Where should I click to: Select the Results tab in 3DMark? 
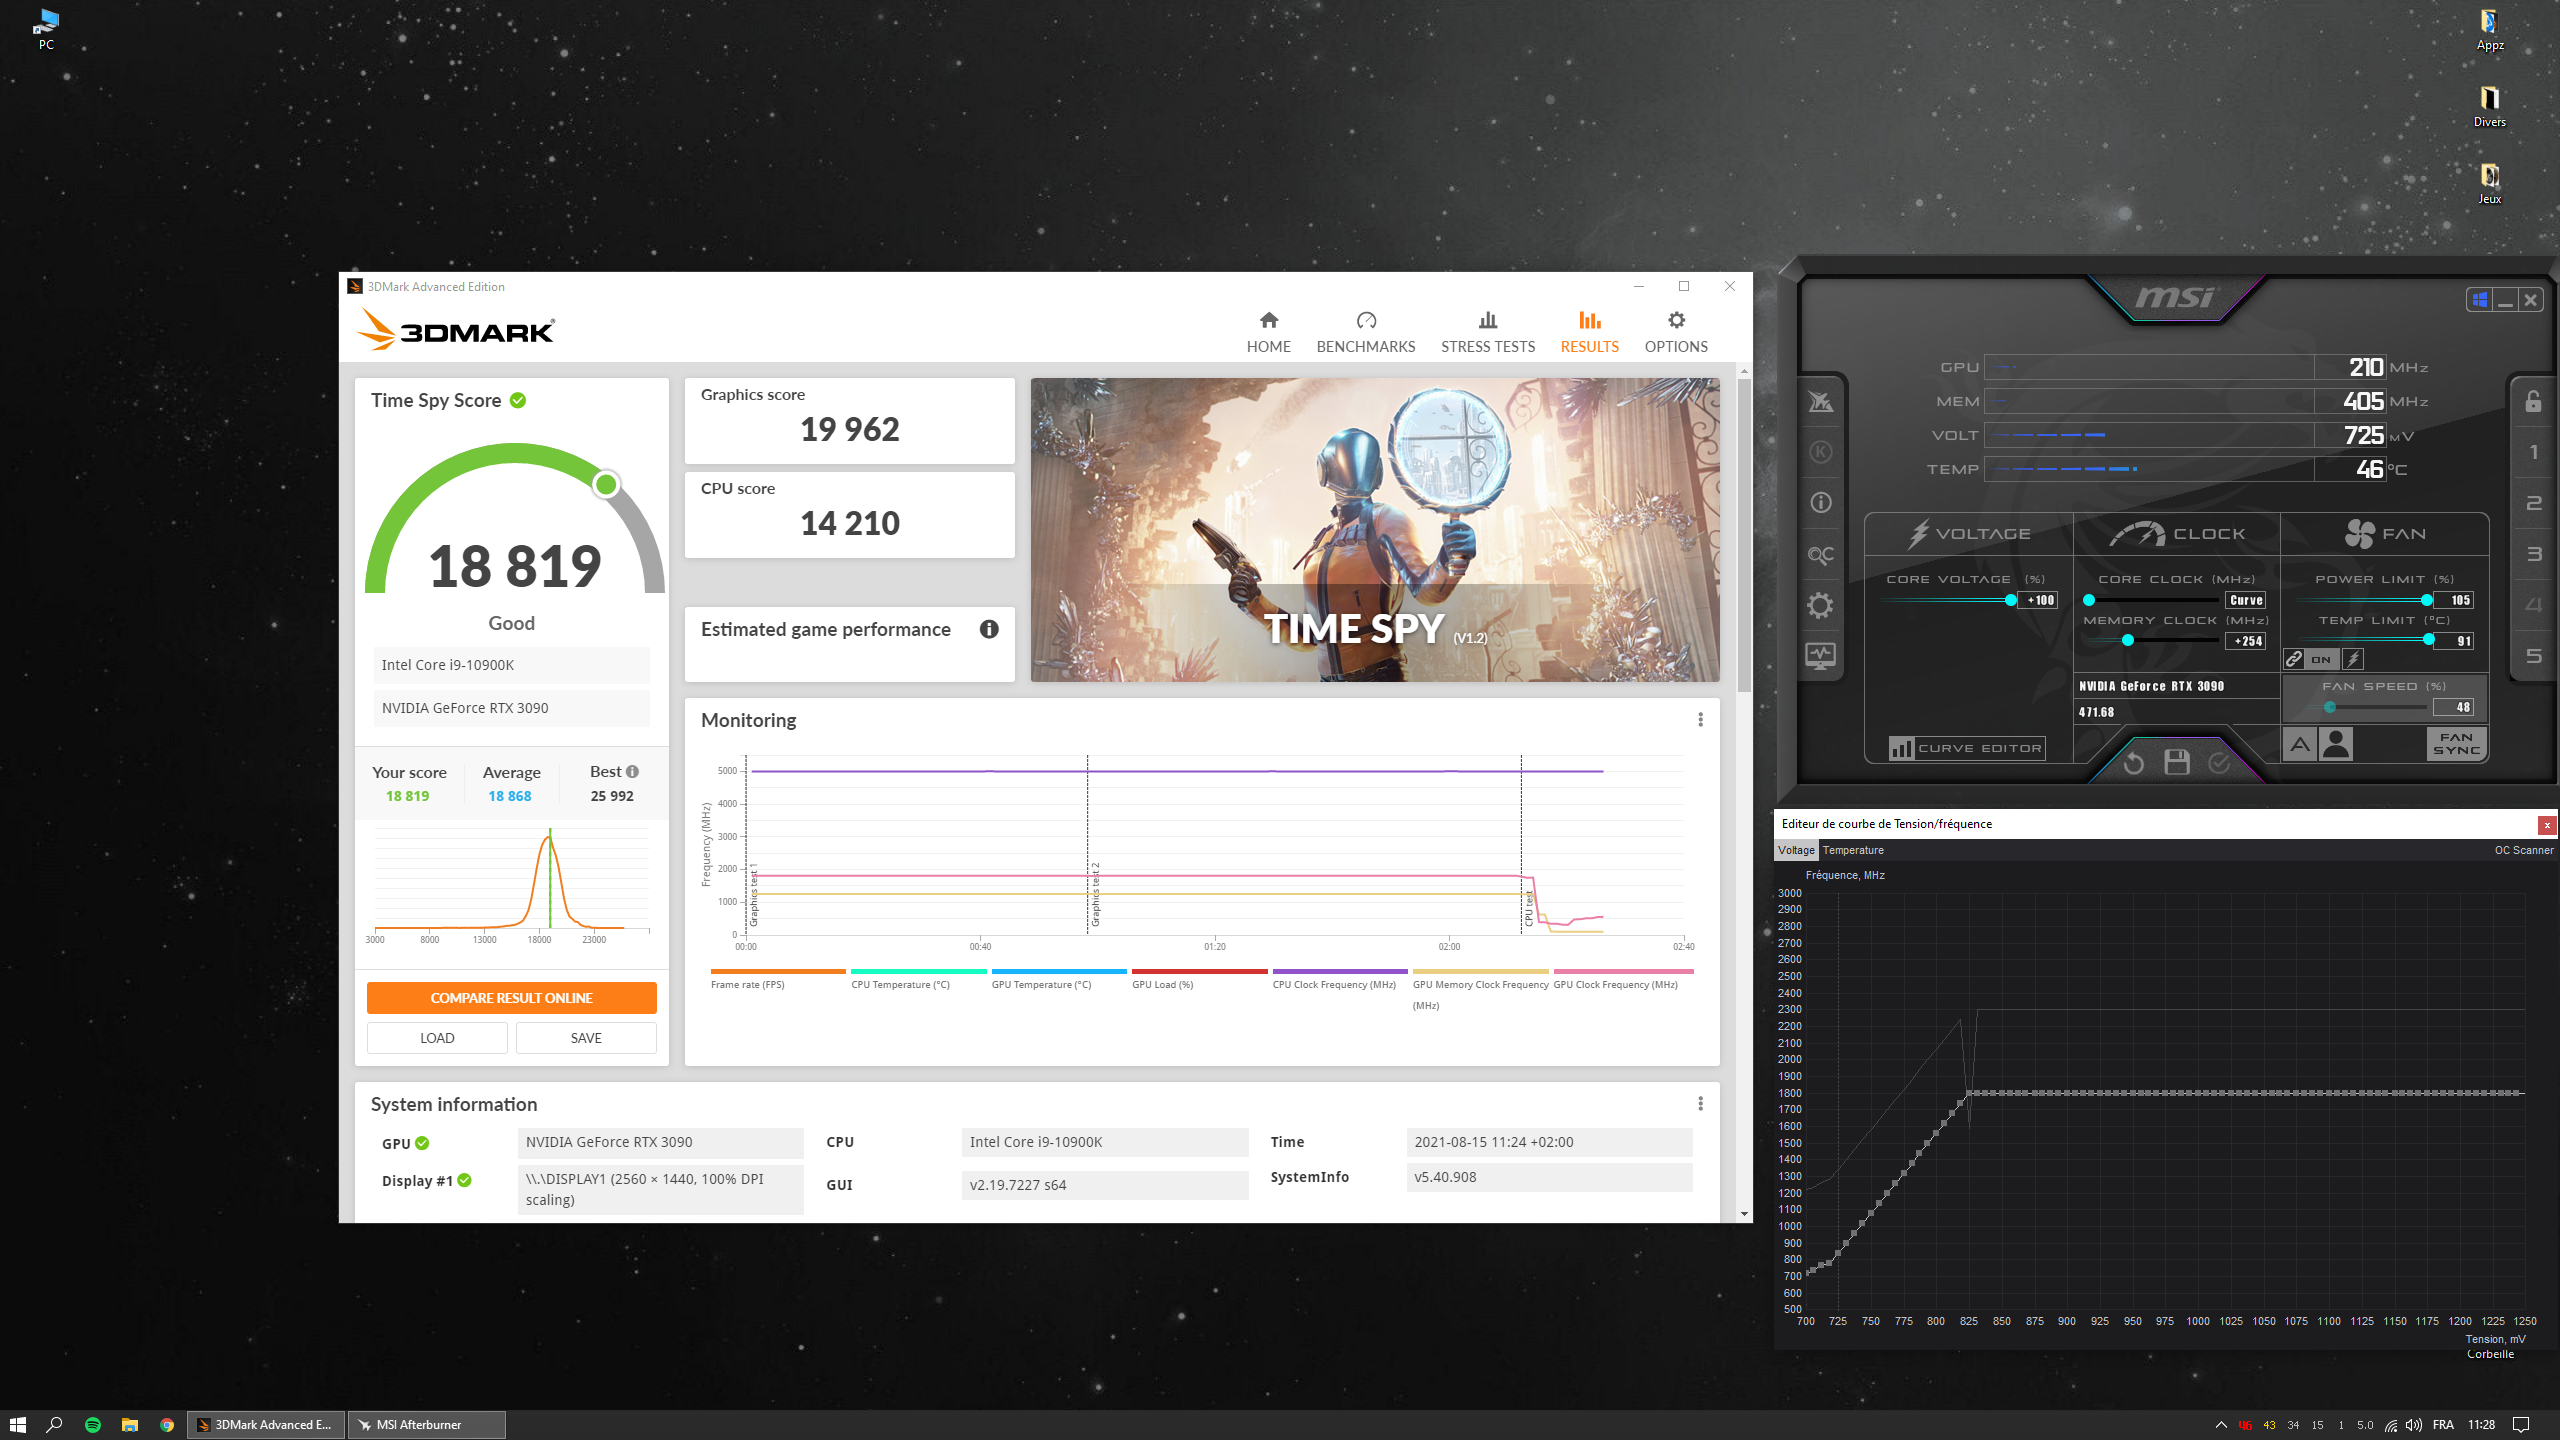pyautogui.click(x=1589, y=332)
